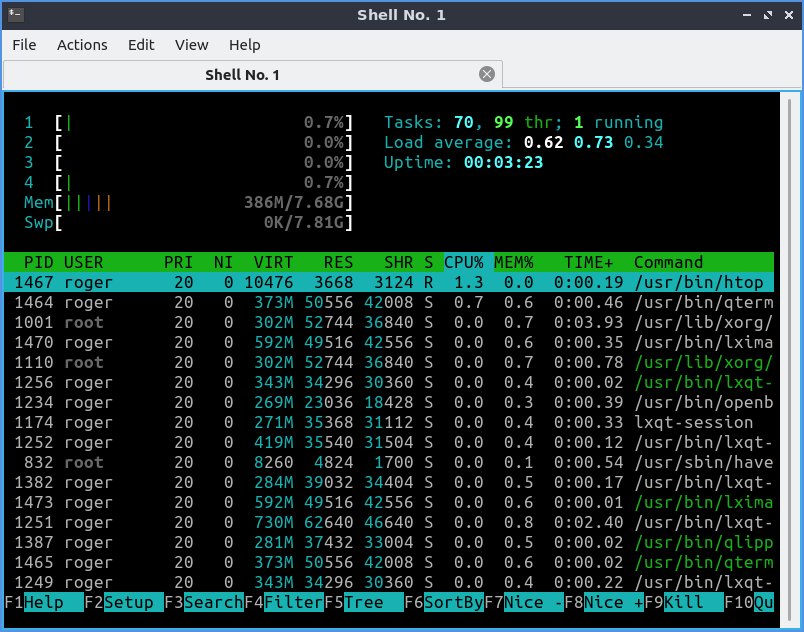804x632 pixels.
Task: Open the File menu
Action: point(24,45)
